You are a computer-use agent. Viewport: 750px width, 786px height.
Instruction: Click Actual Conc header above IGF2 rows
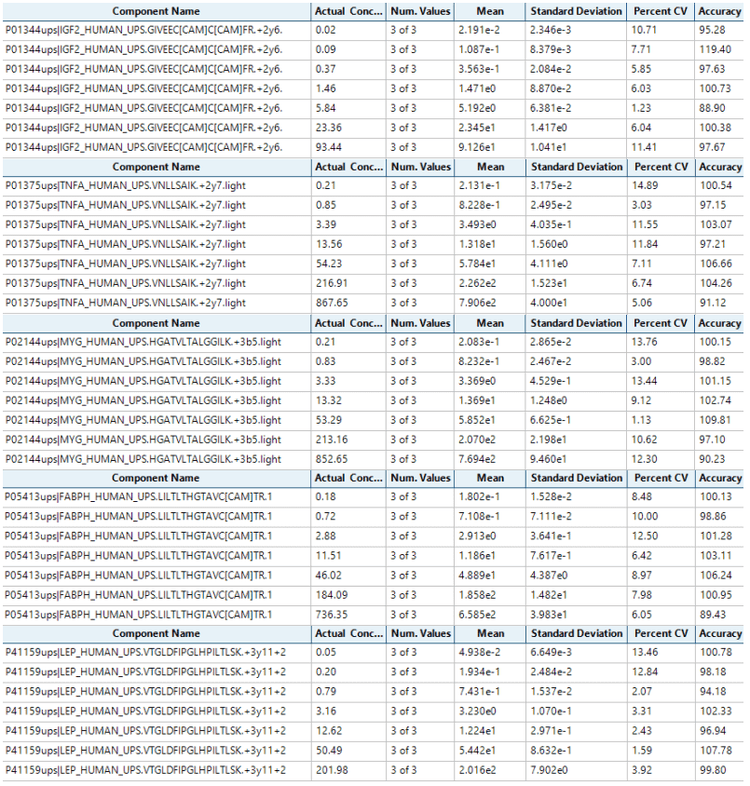347,11
